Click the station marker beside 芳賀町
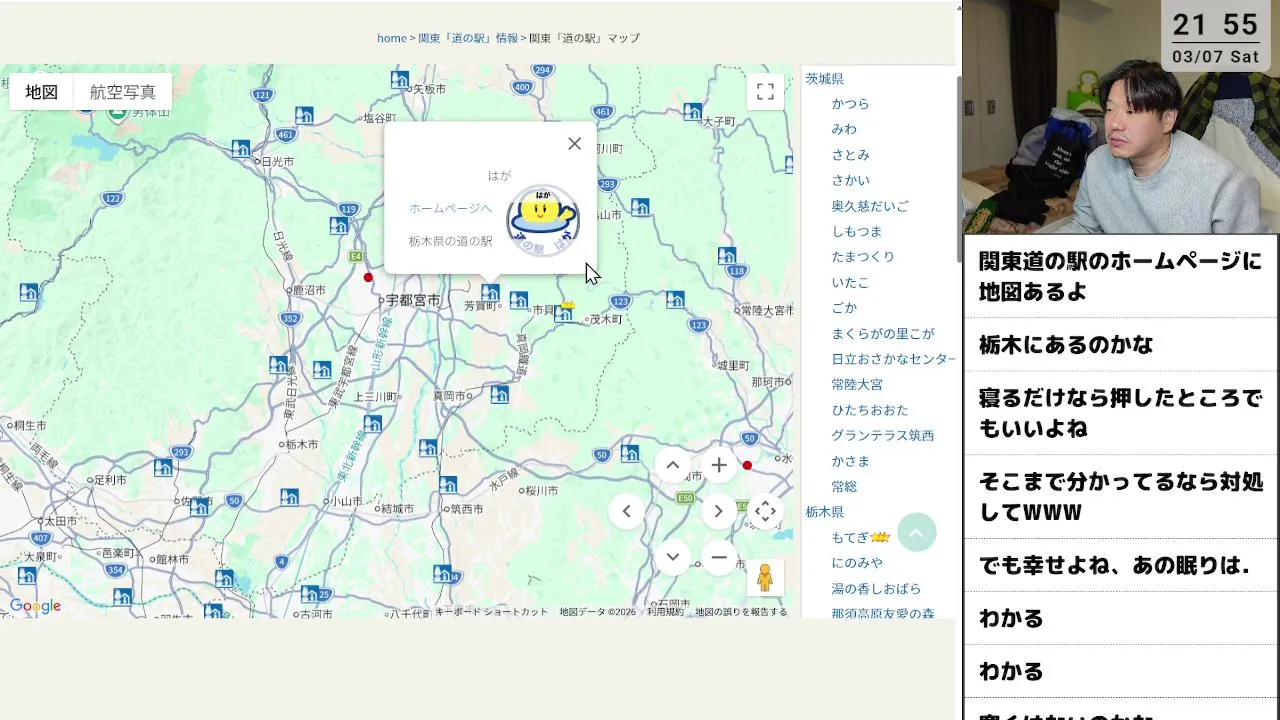This screenshot has height=720, width=1280. 490,292
